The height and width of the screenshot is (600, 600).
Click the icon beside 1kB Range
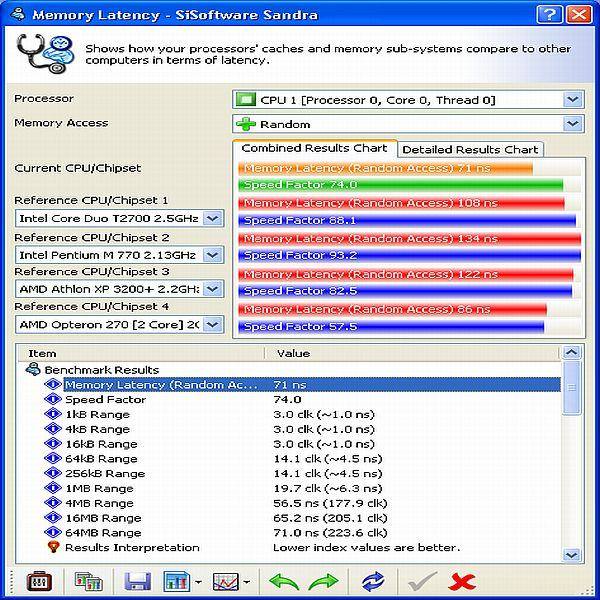pos(53,414)
